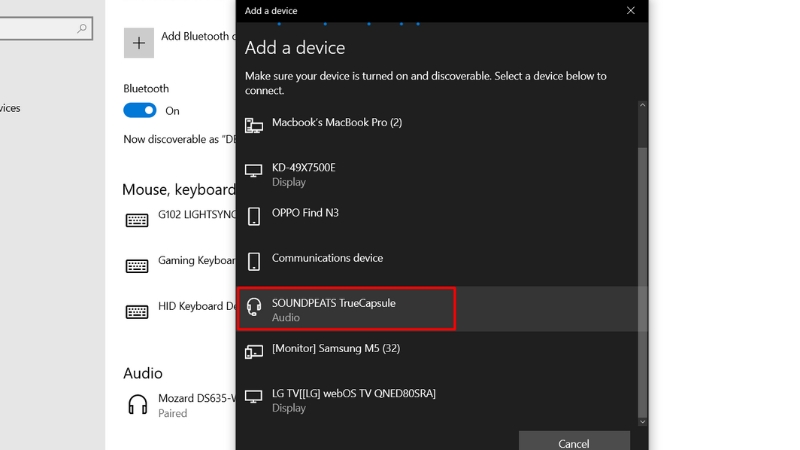The image size is (800, 450).
Task: Click the Macbook's MacBook Pro computer icon
Action: coord(254,125)
